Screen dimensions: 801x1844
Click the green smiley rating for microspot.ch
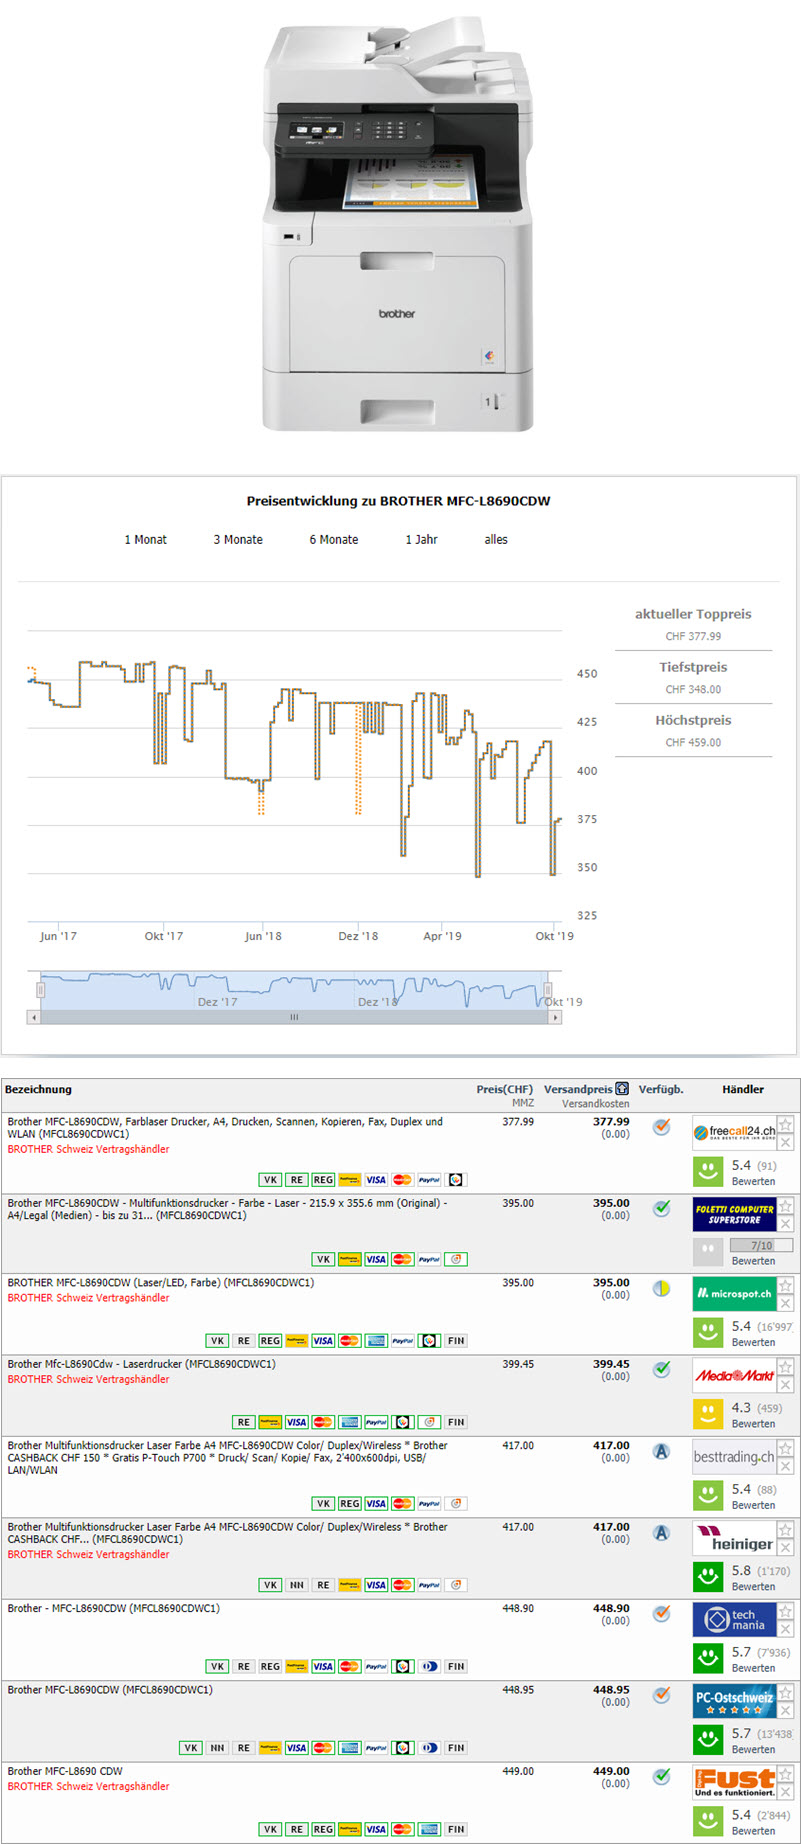click(x=708, y=1331)
